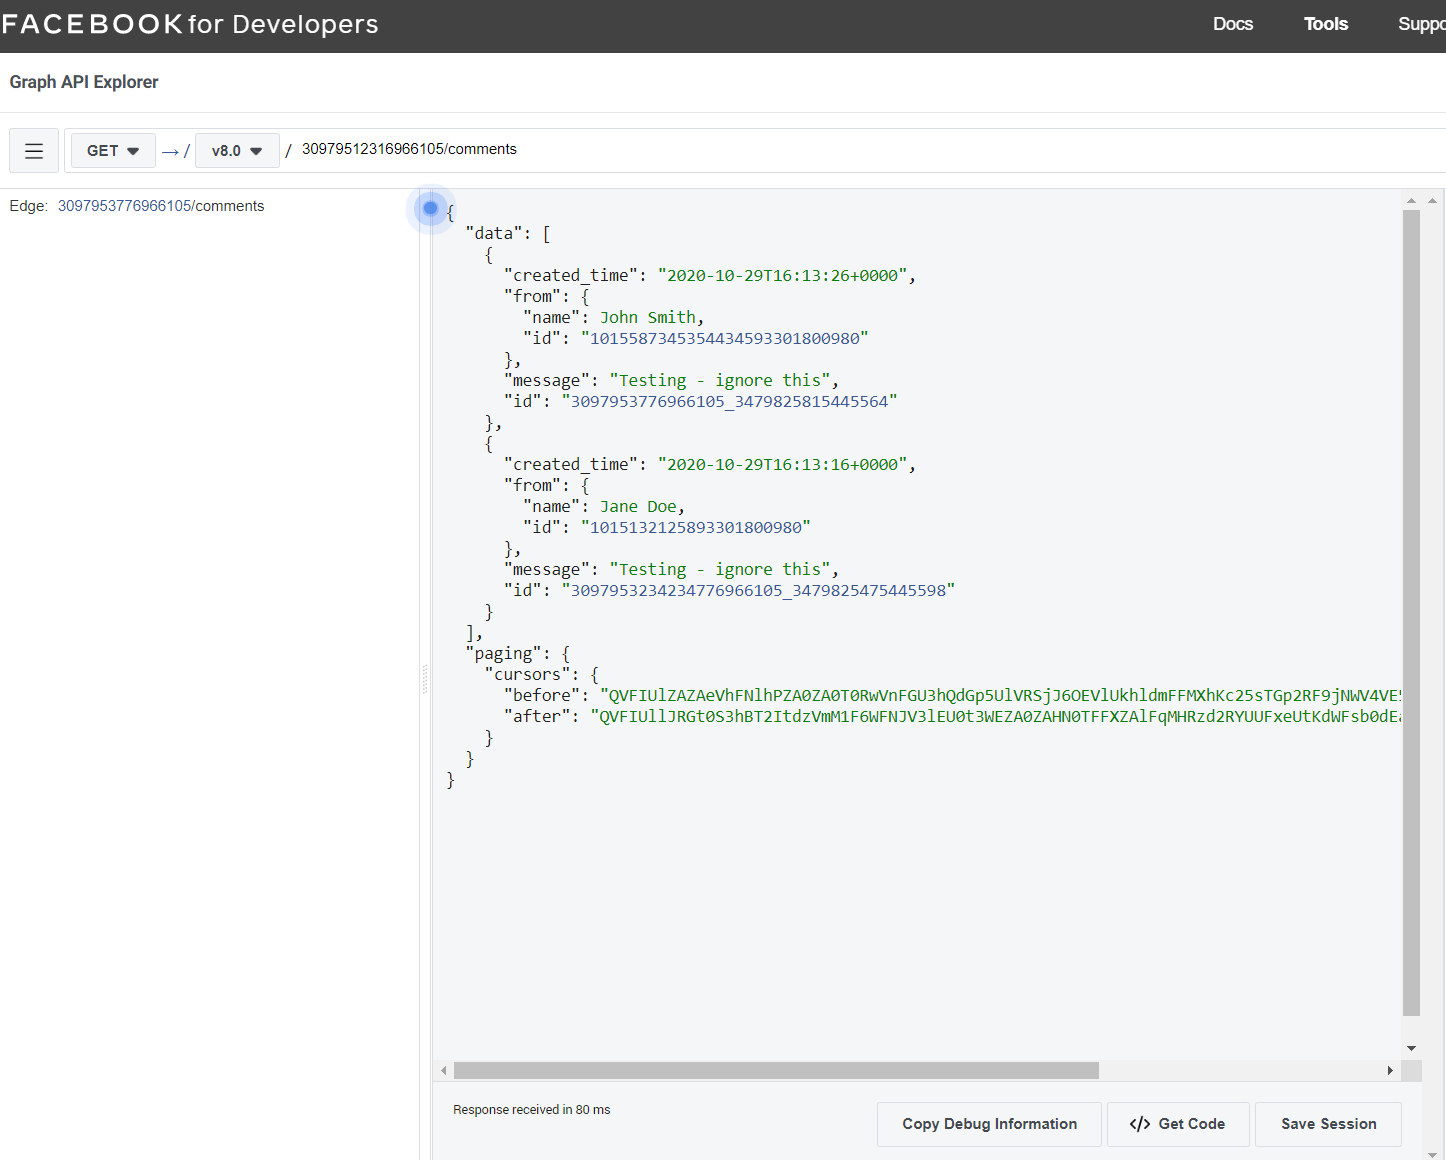The image size is (1446, 1160).
Task: Click the horizontal scroll right arrow
Action: (x=1389, y=1071)
